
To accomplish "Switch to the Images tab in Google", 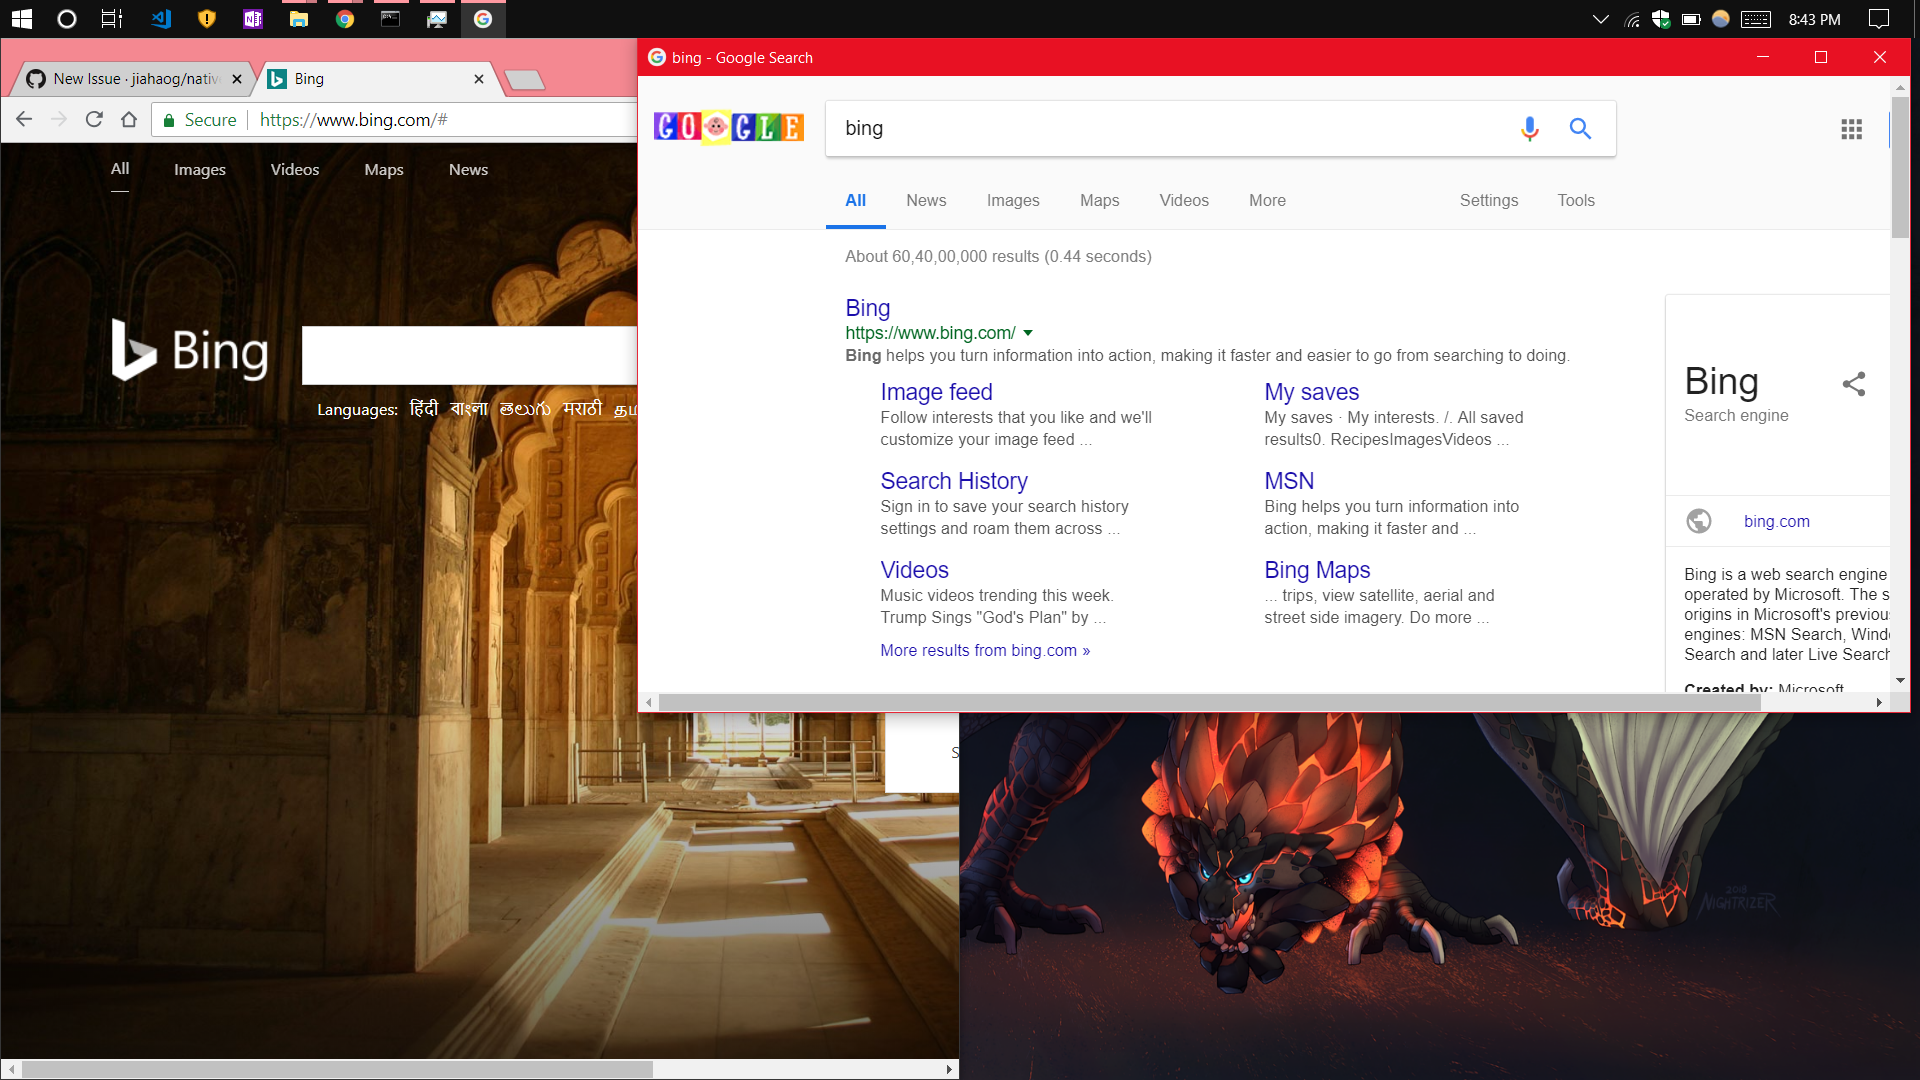I will pos(1012,200).
